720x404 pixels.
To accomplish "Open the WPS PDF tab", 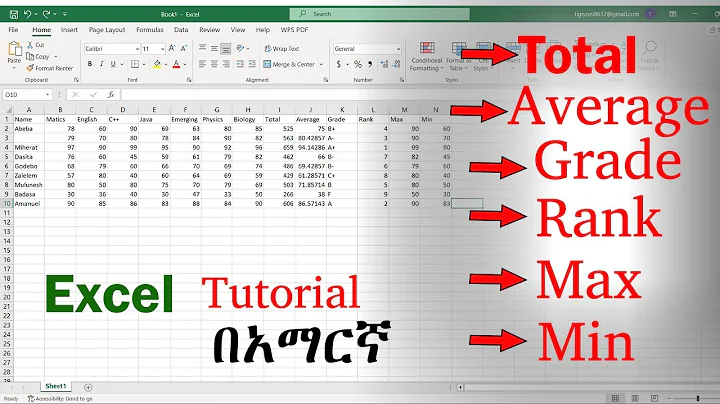I will click(294, 30).
